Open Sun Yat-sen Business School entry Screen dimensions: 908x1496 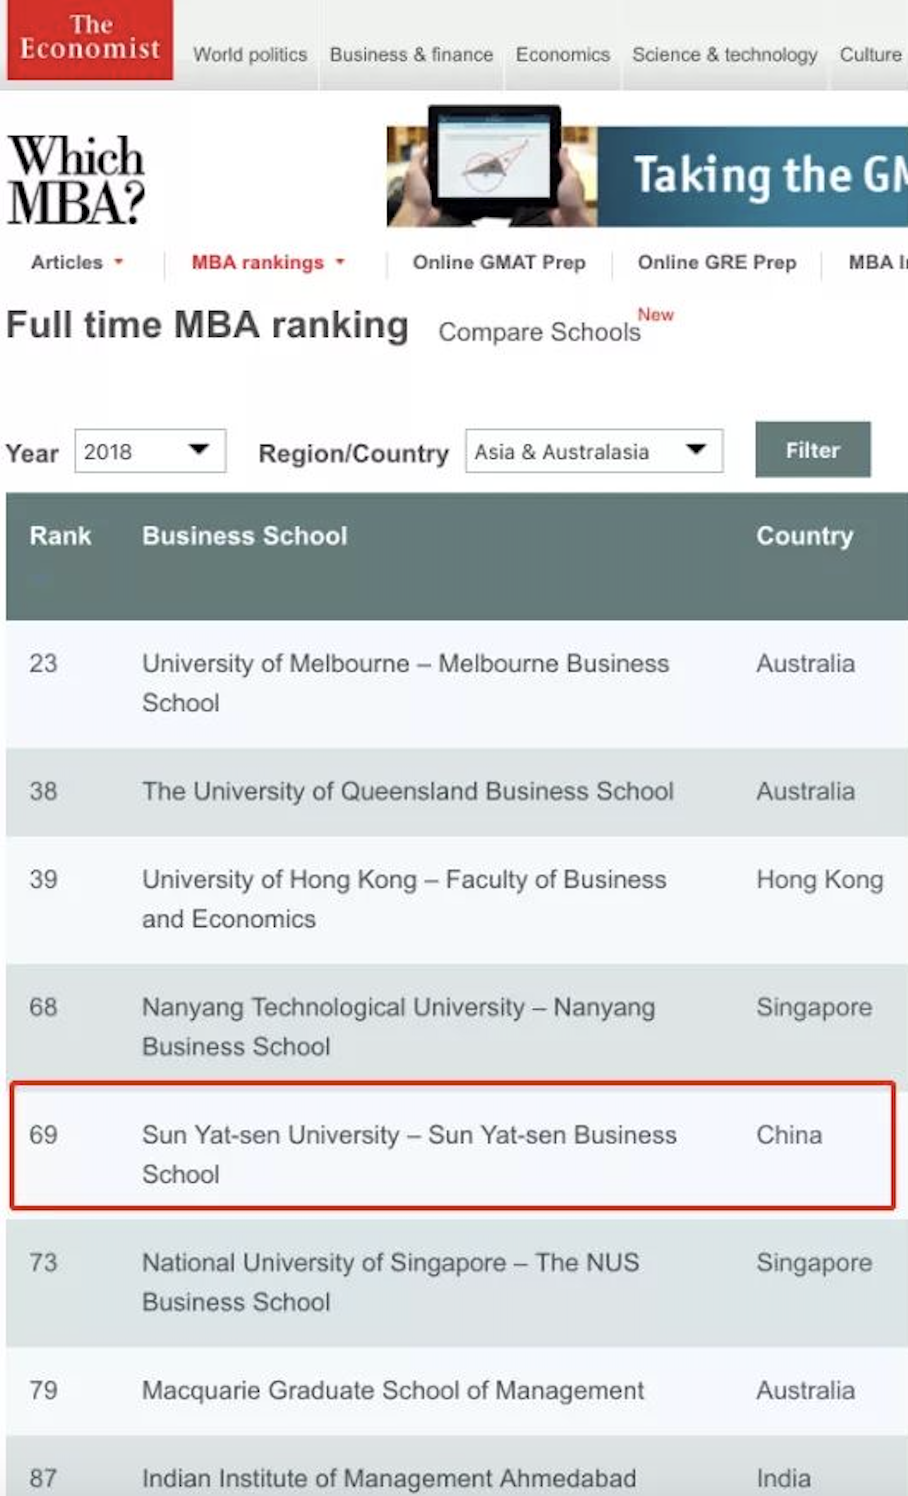pyautogui.click(x=409, y=1154)
